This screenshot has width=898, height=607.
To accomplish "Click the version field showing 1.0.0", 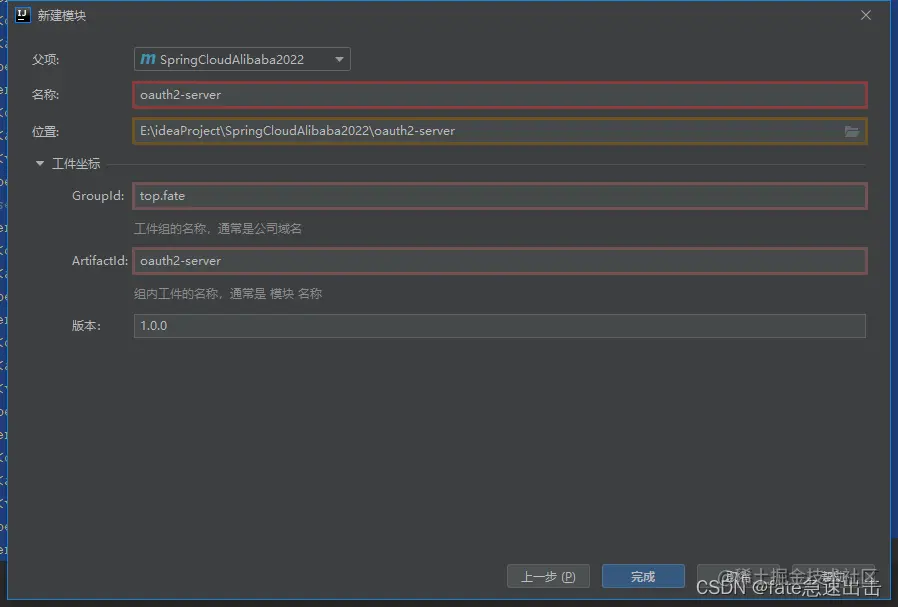I will (x=499, y=326).
